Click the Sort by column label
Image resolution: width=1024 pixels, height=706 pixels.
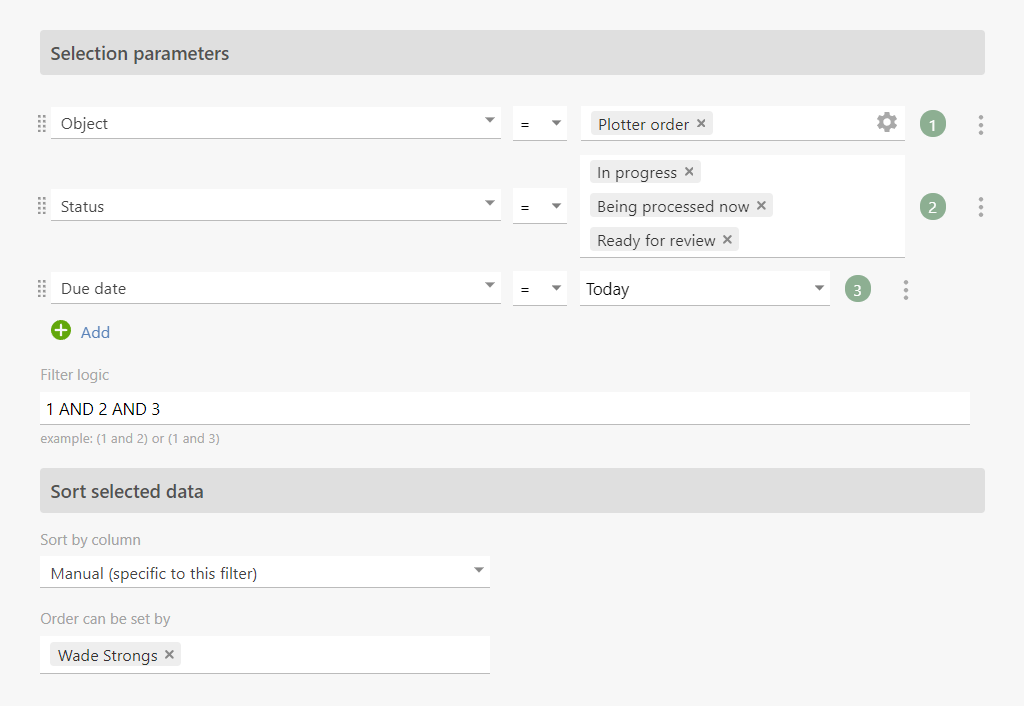pos(90,539)
